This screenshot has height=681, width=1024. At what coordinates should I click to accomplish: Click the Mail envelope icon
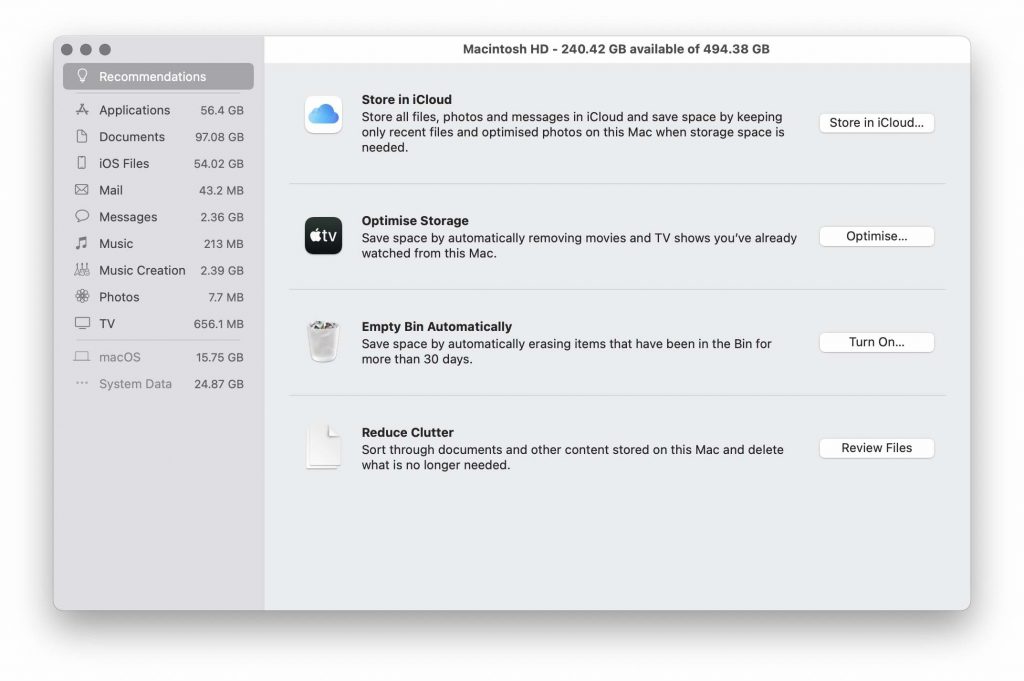(82, 189)
